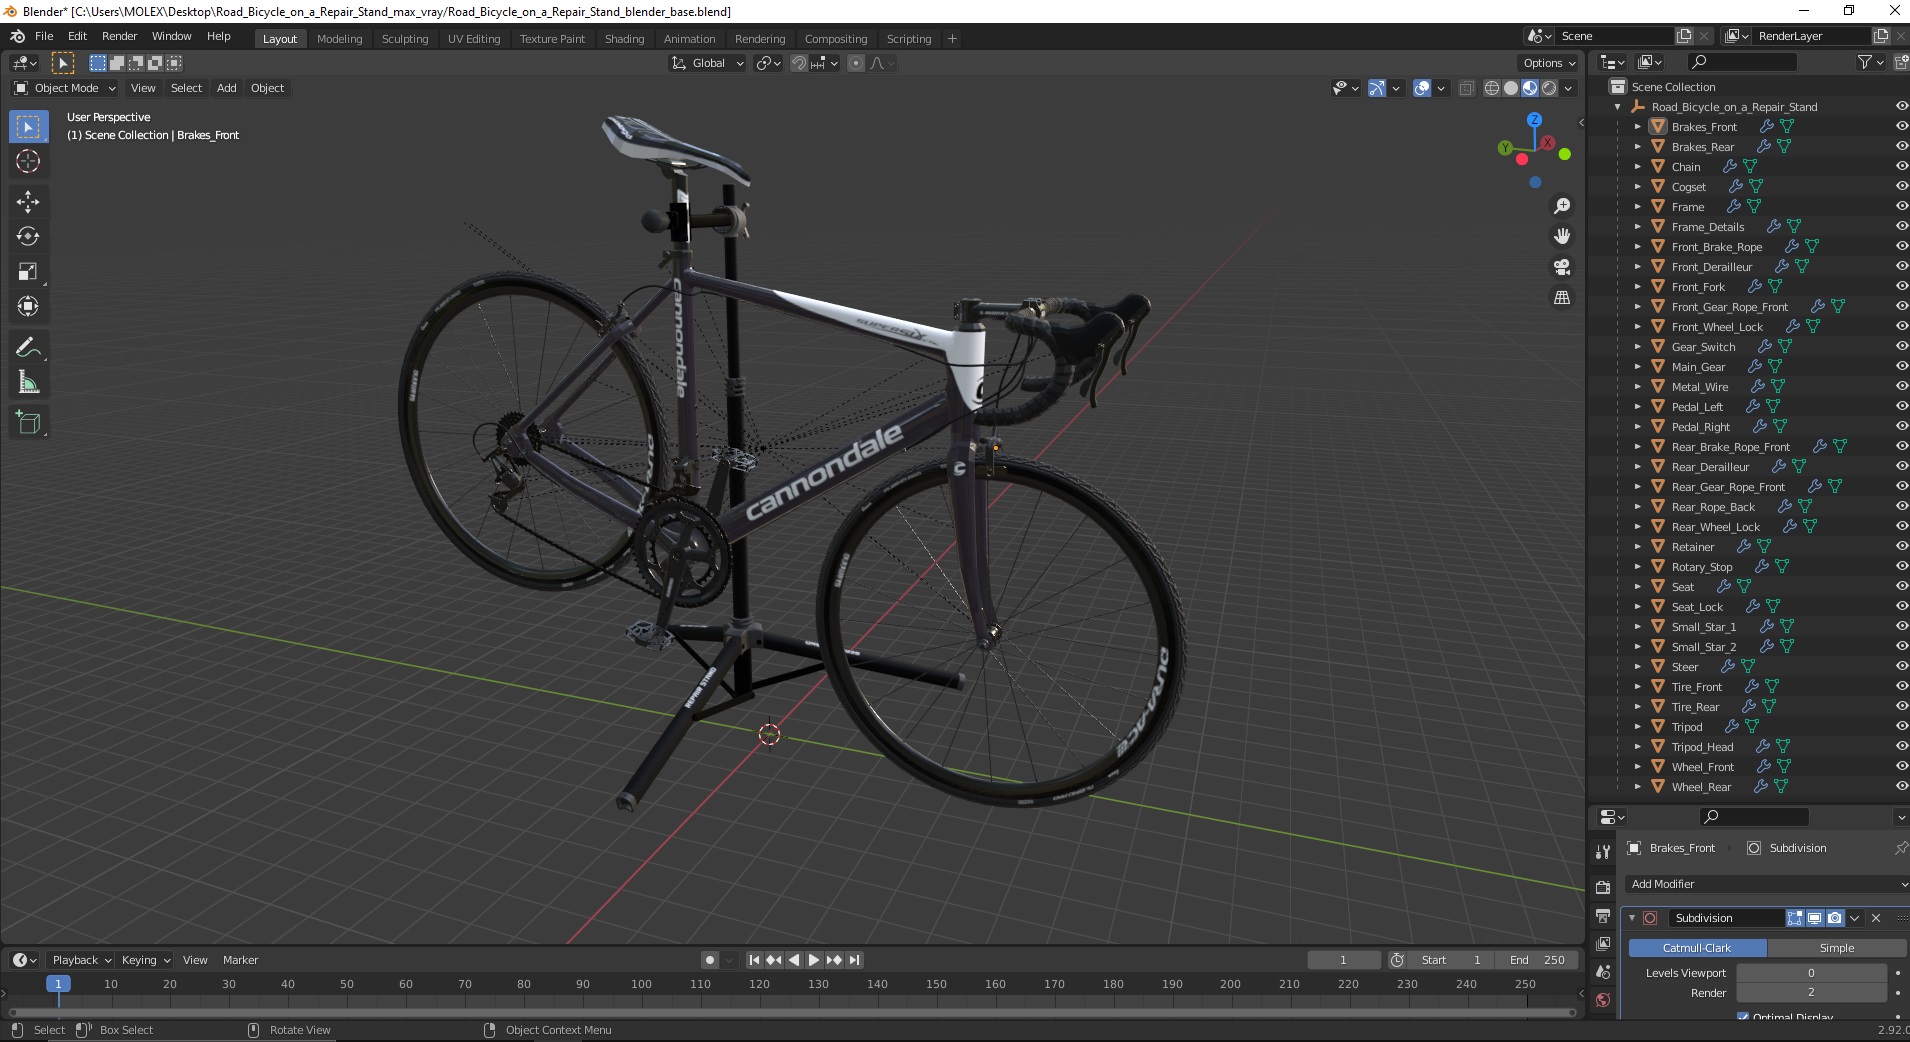Screen dimensions: 1910x1042
Task: Select the Add Cube tool
Action: coord(28,423)
